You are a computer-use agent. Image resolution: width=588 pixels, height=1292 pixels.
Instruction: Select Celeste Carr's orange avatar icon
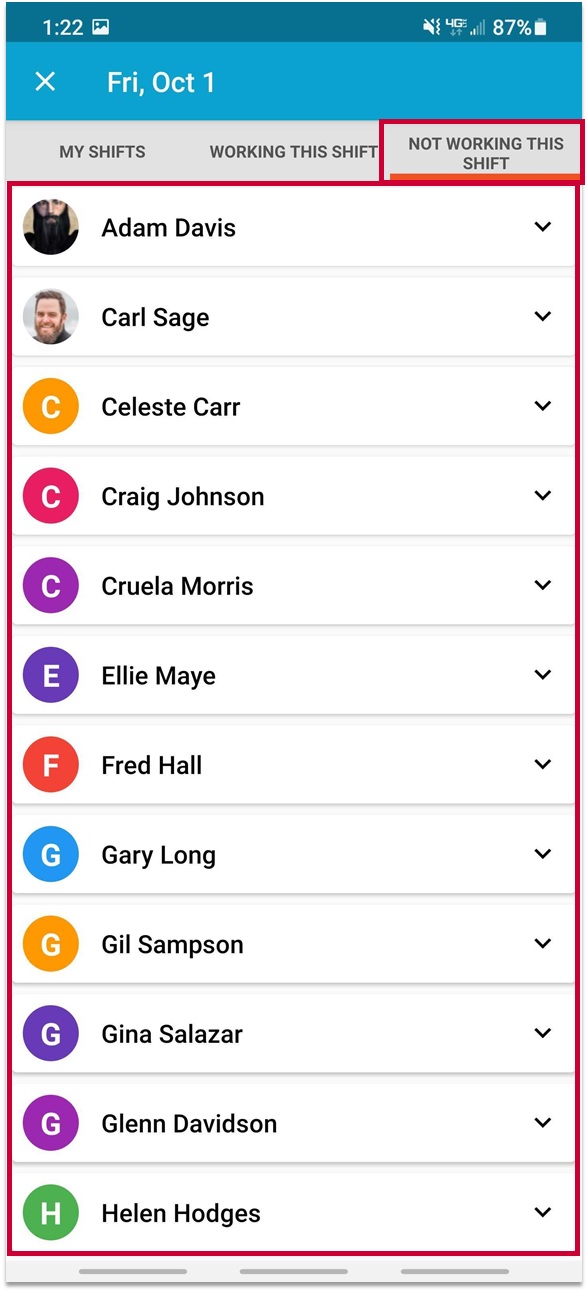pos(51,407)
